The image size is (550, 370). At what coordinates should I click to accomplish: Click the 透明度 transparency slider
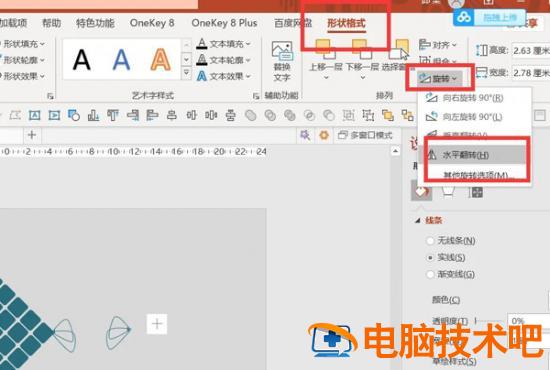(489, 321)
